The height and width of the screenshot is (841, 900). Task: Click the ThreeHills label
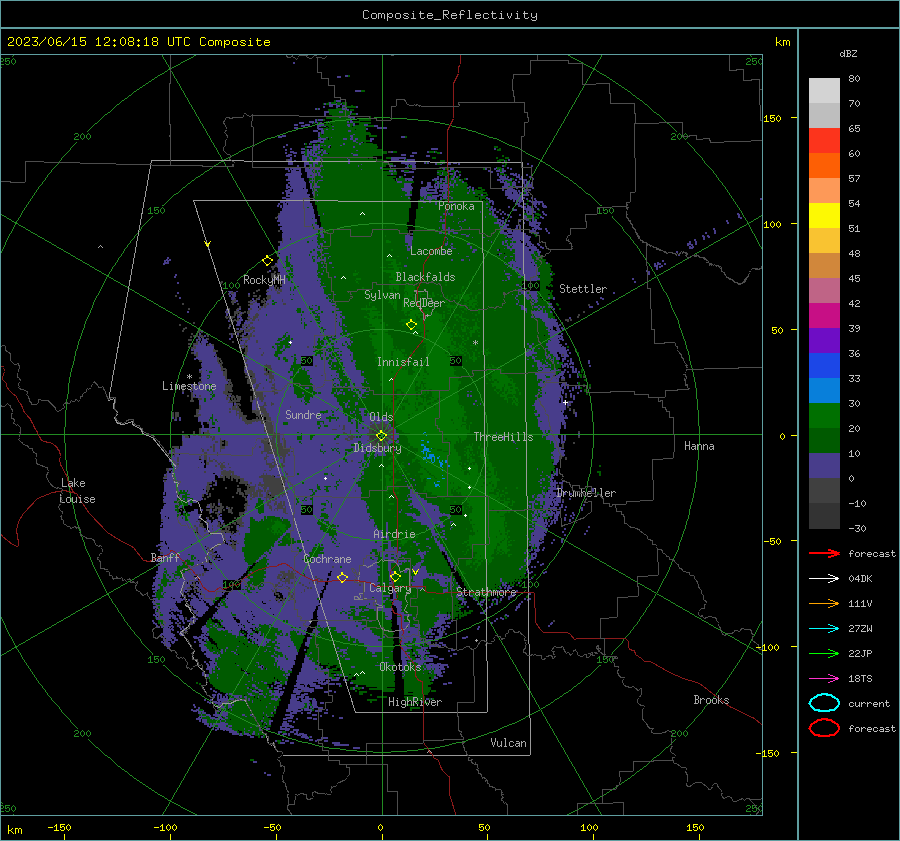click(503, 437)
